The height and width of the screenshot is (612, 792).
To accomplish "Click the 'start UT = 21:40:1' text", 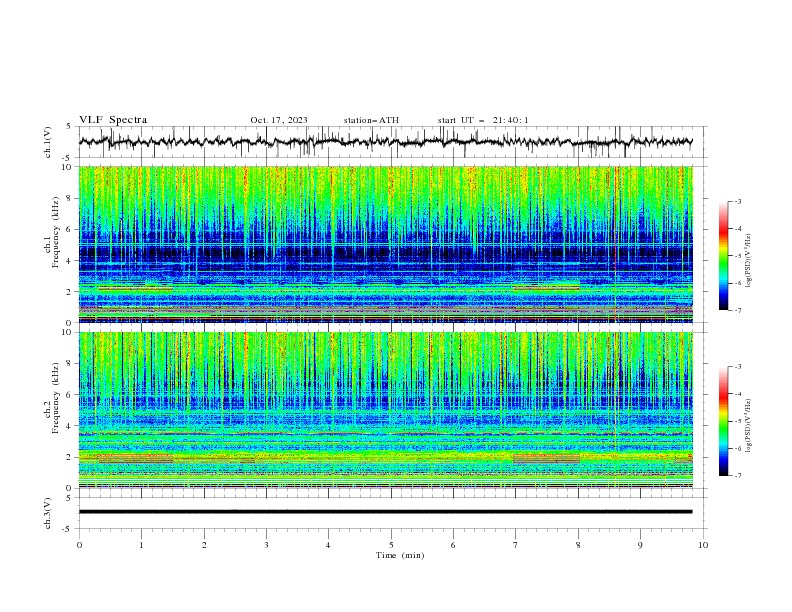I will coord(483,120).
